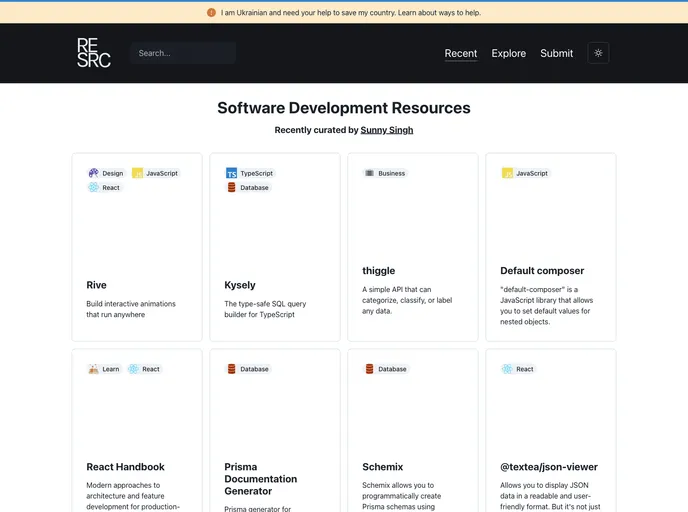Click the React icon on React Handbook card

click(133, 369)
